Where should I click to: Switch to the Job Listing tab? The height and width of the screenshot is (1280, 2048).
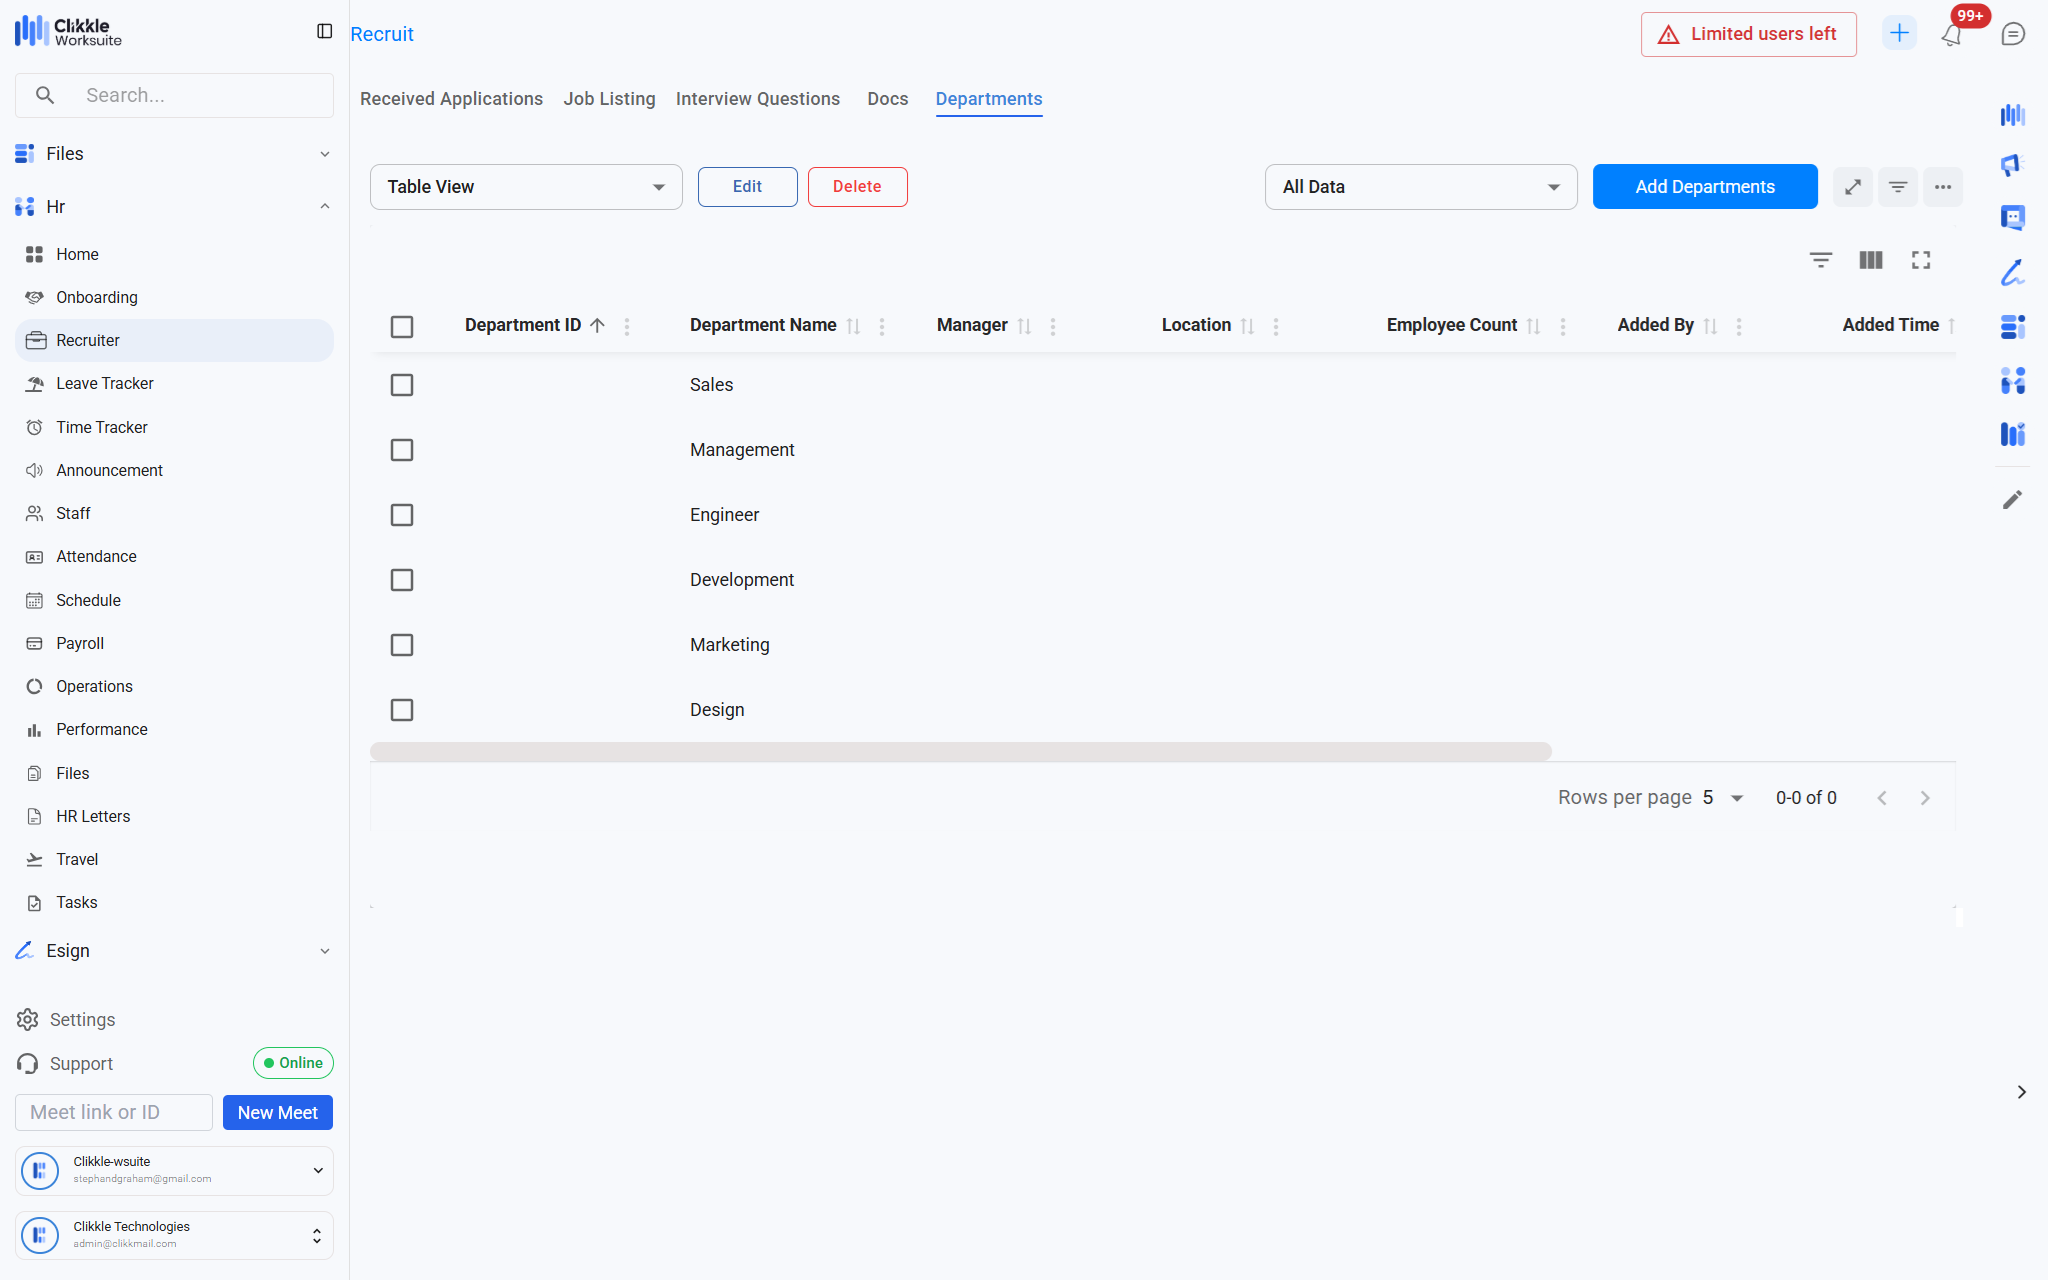pyautogui.click(x=609, y=99)
